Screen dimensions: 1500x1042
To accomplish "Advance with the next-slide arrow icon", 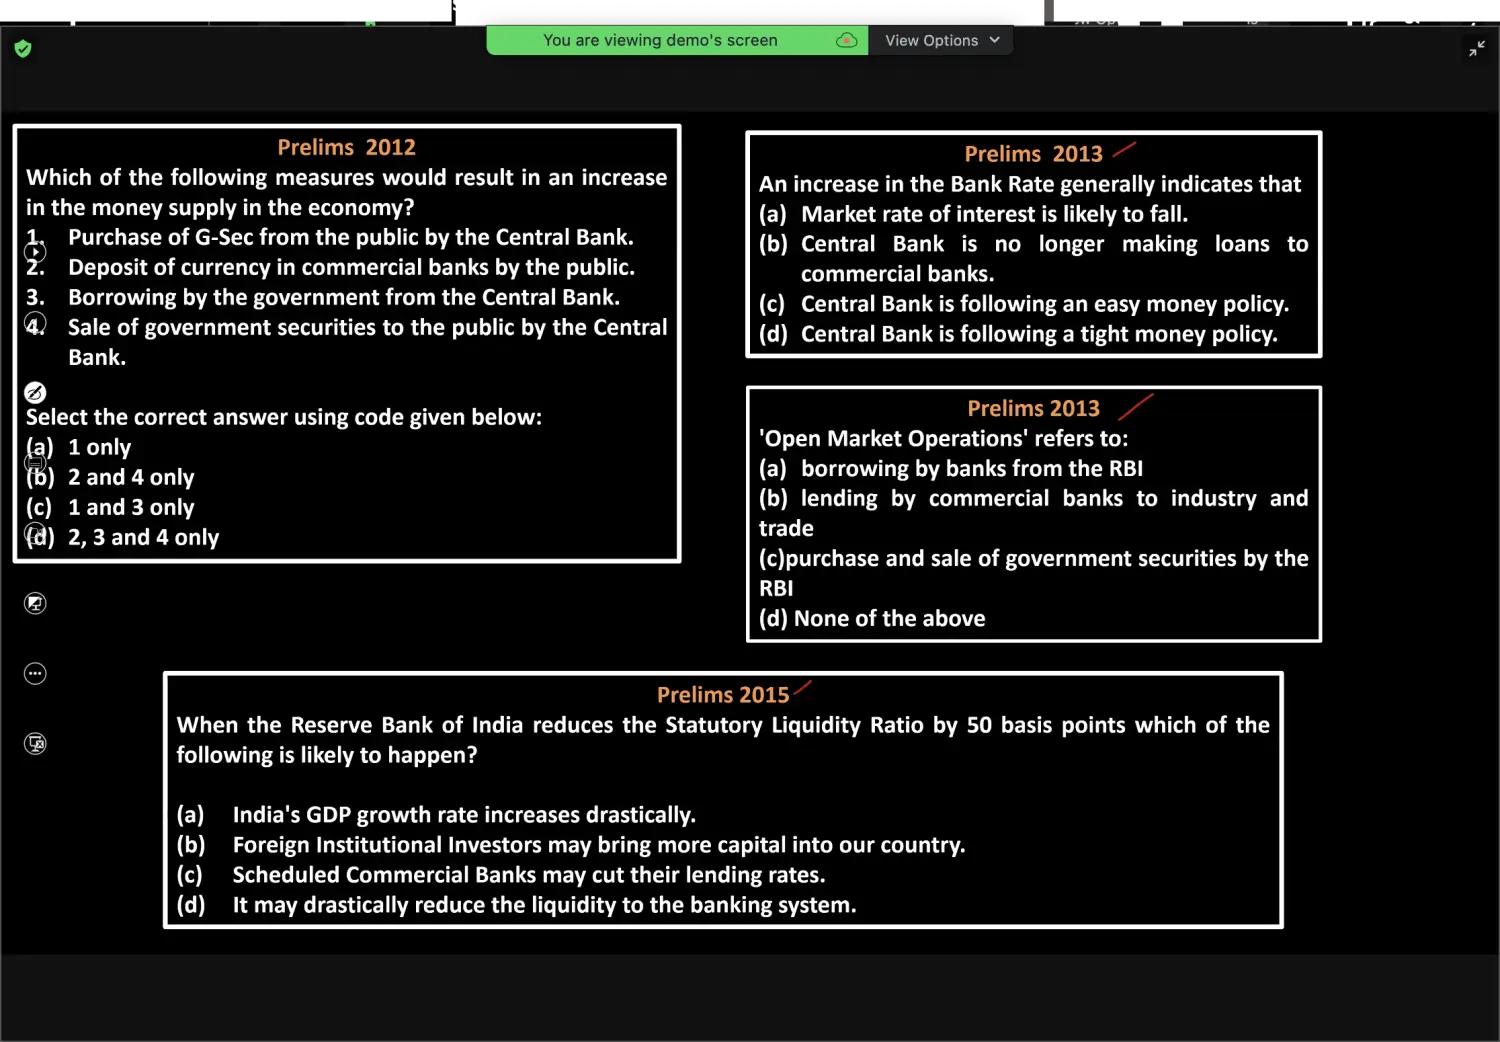I will (x=35, y=252).
